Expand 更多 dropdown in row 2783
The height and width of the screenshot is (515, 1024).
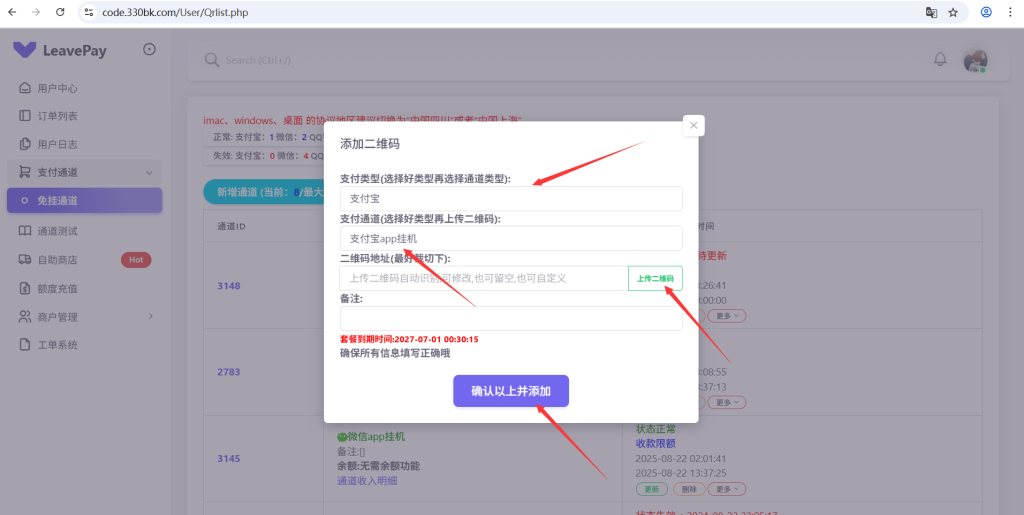[x=727, y=402]
